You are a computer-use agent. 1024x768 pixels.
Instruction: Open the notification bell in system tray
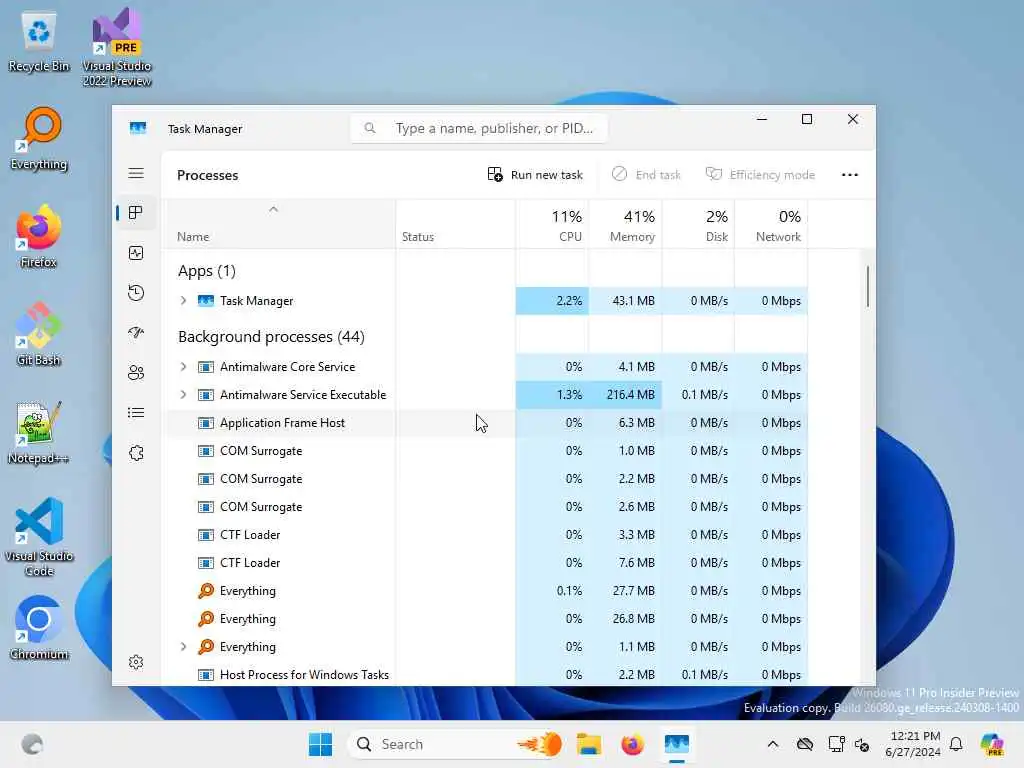[956, 744]
